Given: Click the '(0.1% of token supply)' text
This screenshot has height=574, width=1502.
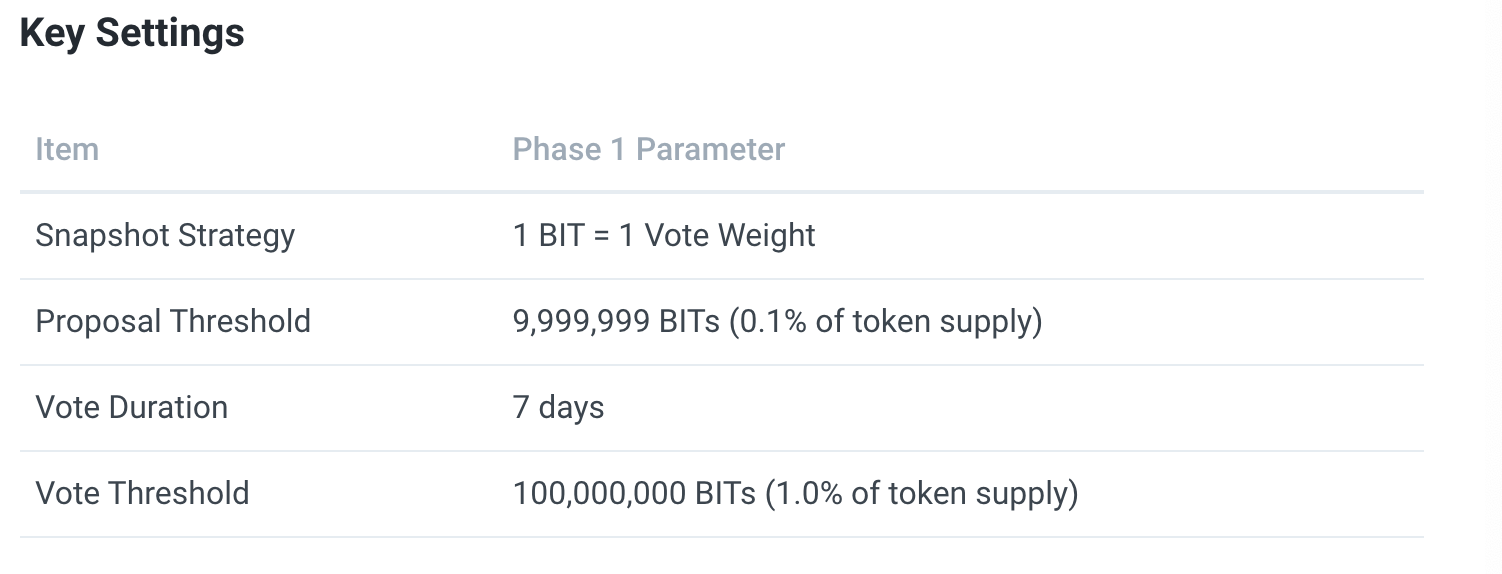Looking at the screenshot, I should (885, 322).
